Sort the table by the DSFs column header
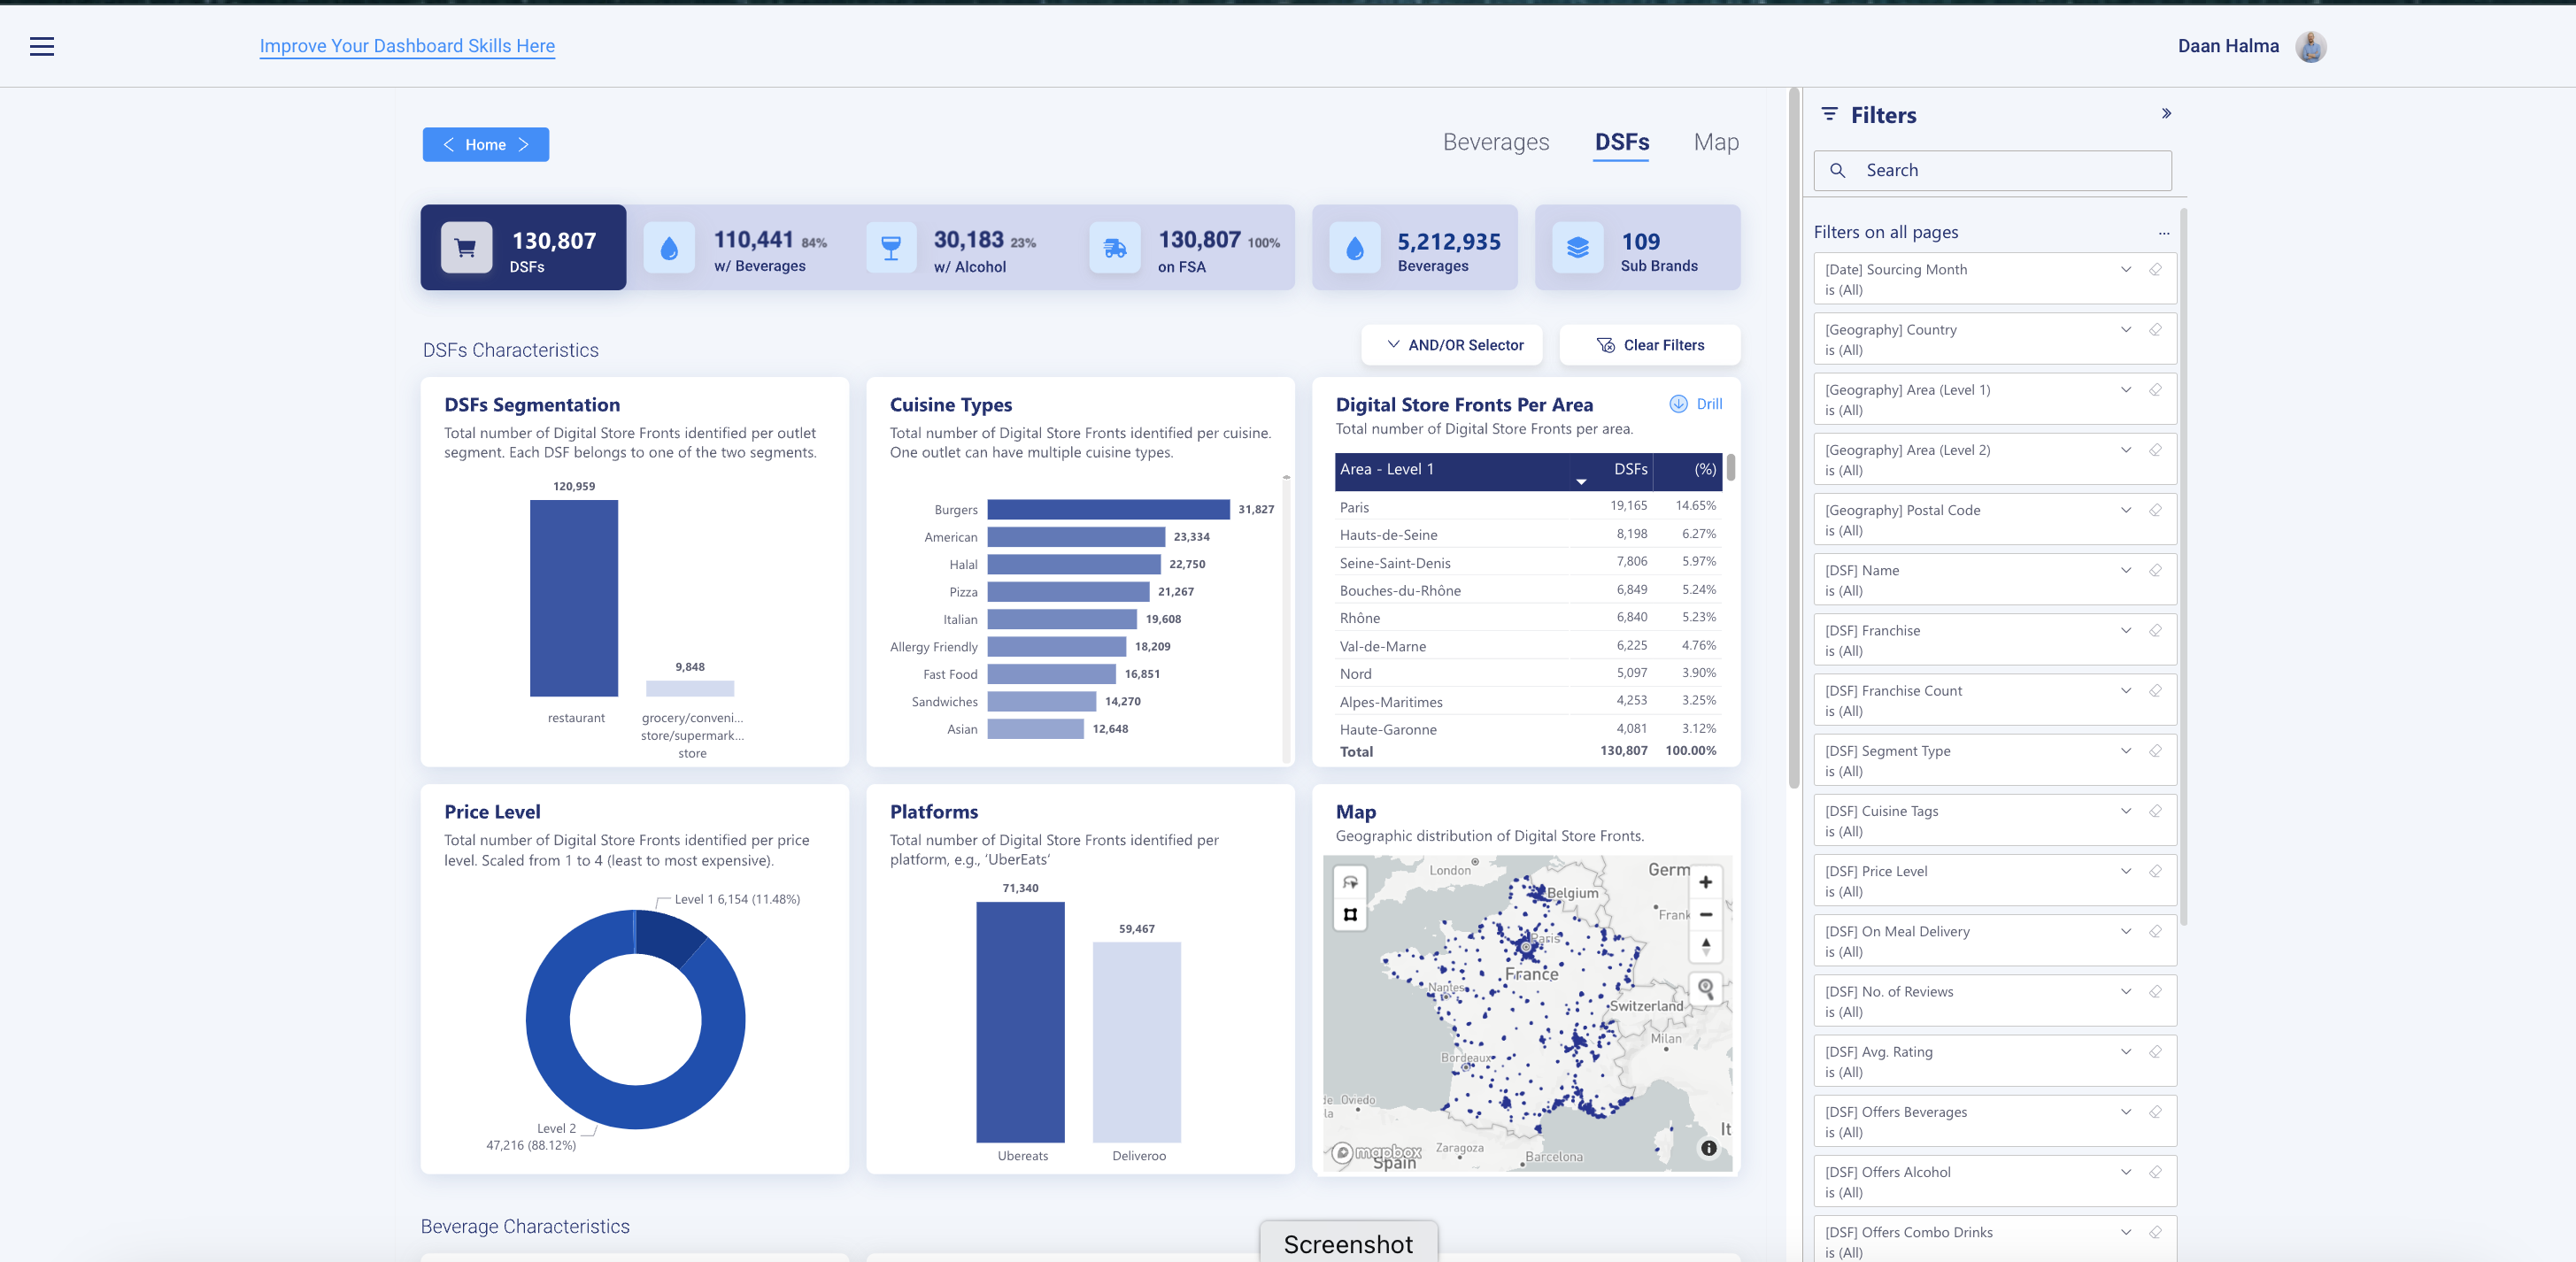This screenshot has height=1262, width=2576. [1629, 469]
